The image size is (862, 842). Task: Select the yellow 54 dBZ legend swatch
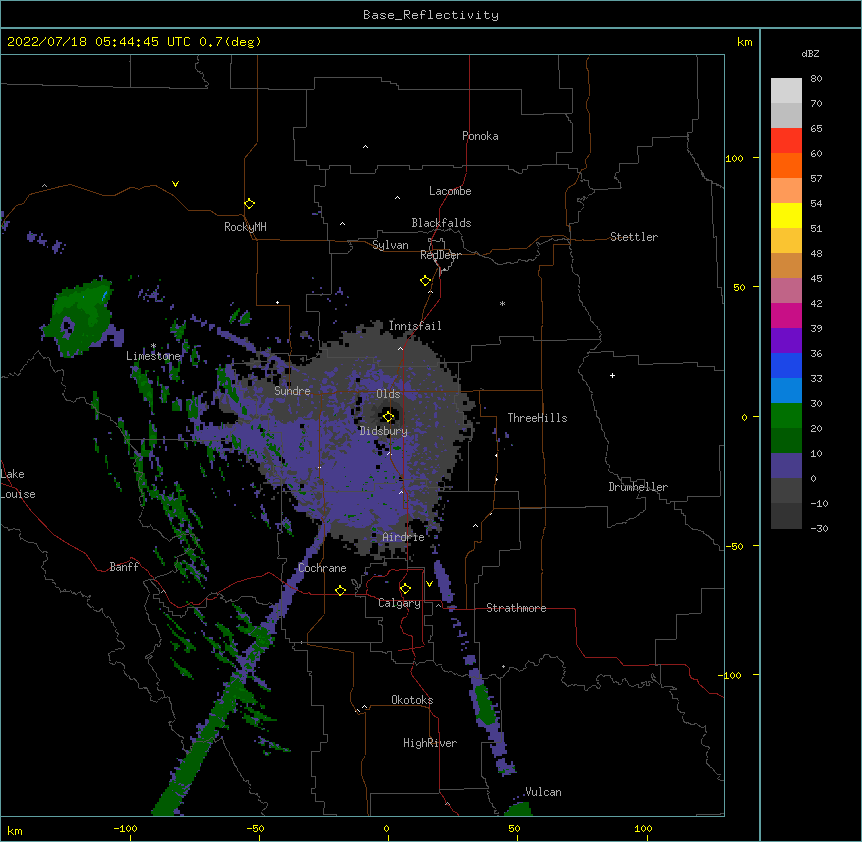[x=786, y=215]
